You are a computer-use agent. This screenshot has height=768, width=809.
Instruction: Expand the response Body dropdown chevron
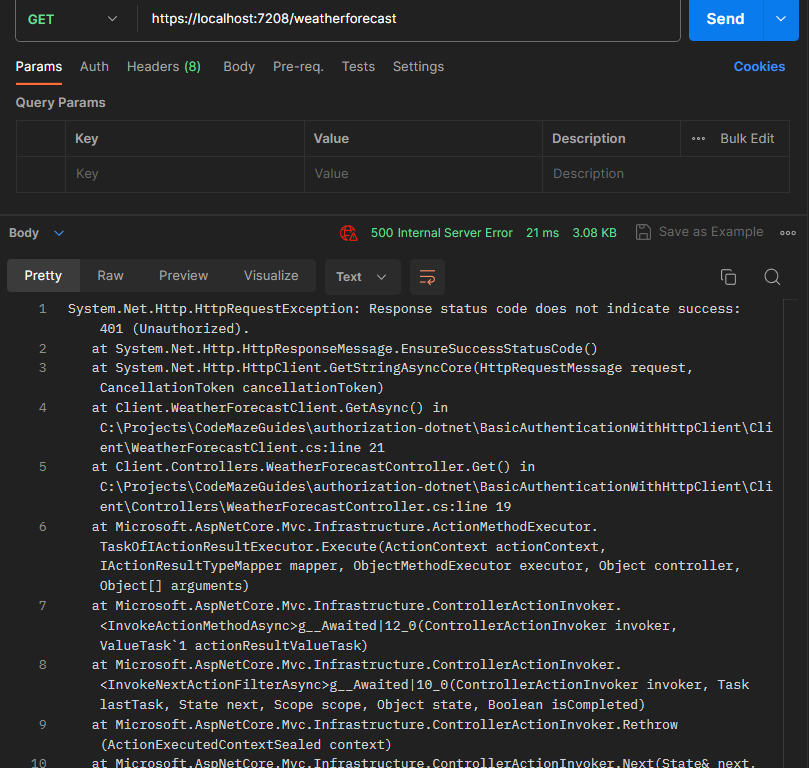[x=59, y=233]
